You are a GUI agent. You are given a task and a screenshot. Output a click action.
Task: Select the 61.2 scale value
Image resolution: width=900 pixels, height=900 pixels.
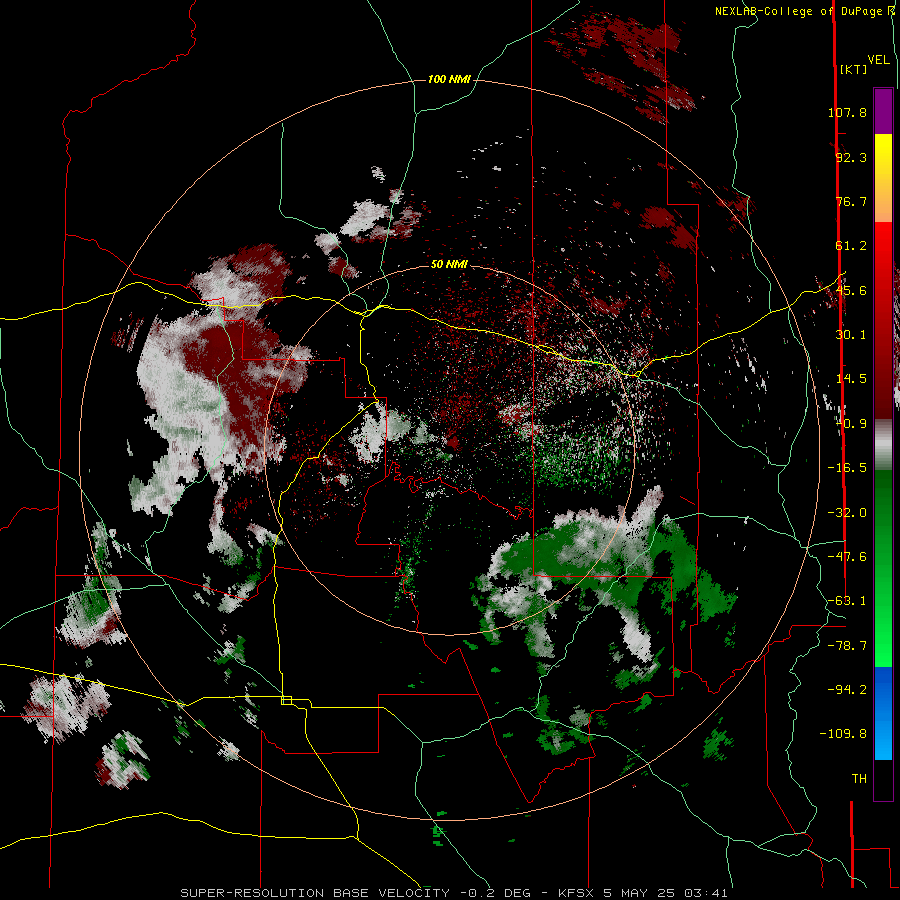(x=851, y=246)
